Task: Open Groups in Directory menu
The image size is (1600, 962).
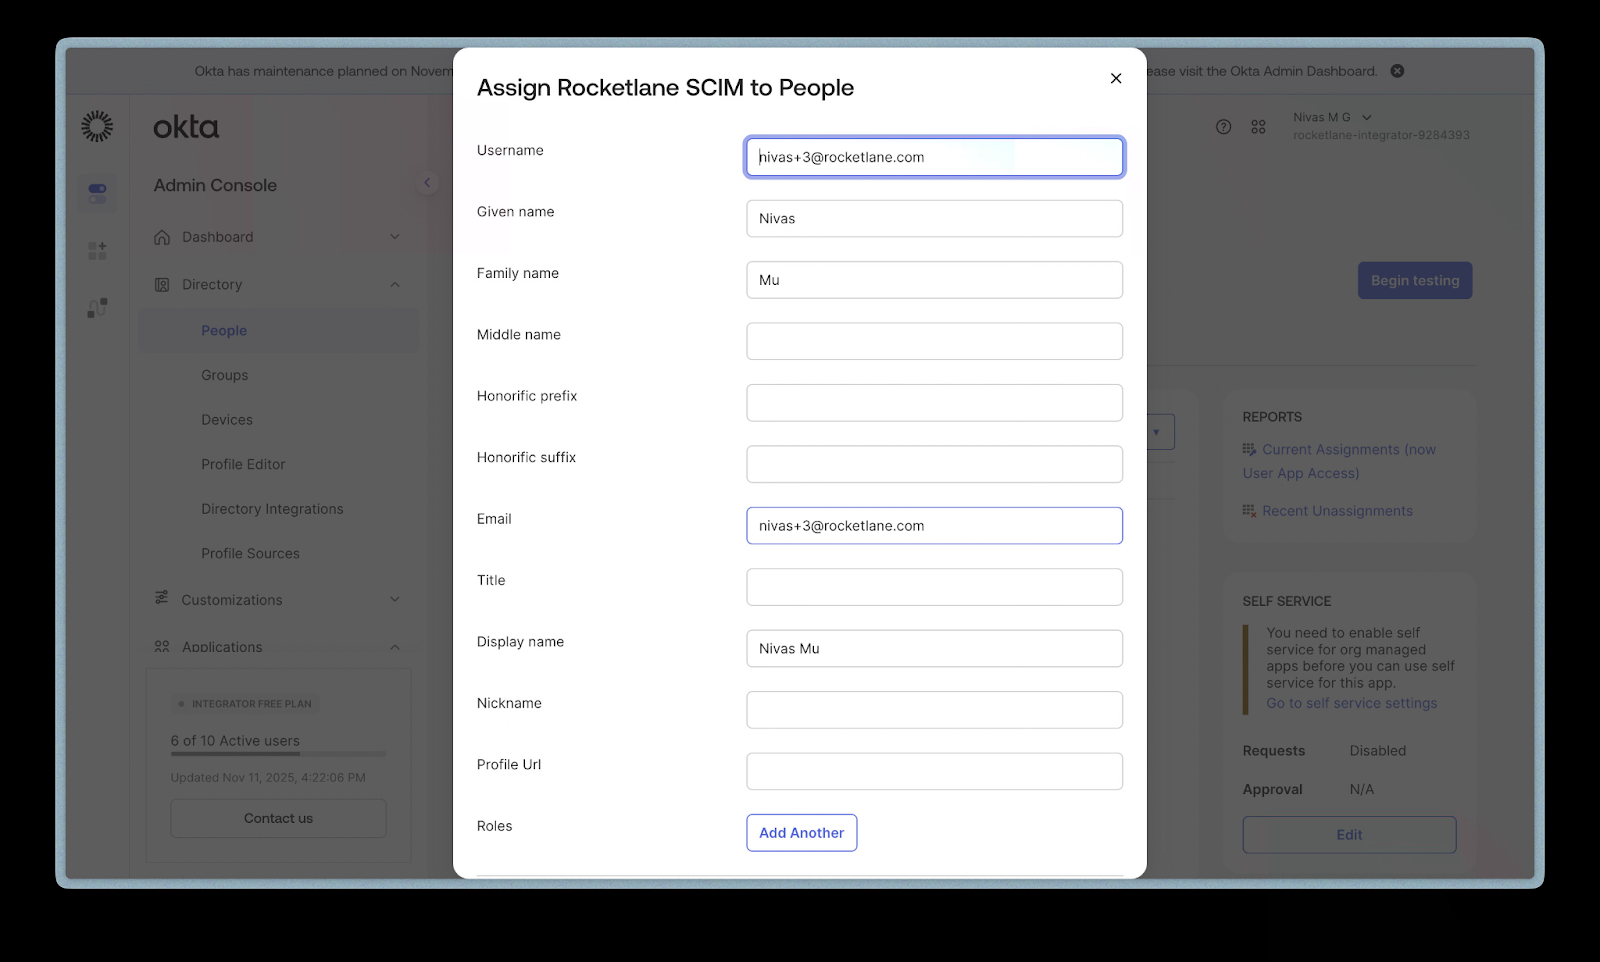Action: (225, 376)
